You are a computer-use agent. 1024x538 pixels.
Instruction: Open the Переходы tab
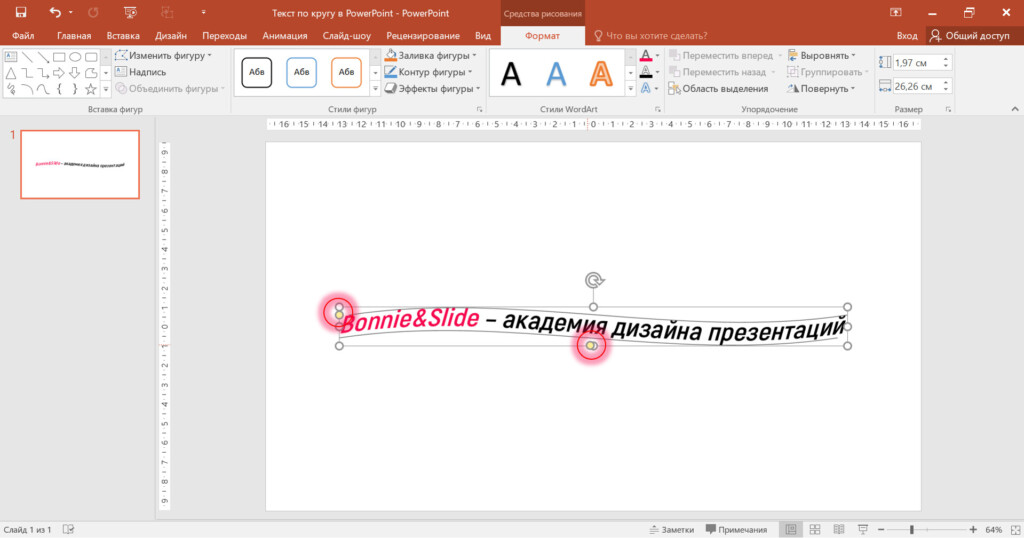point(224,36)
